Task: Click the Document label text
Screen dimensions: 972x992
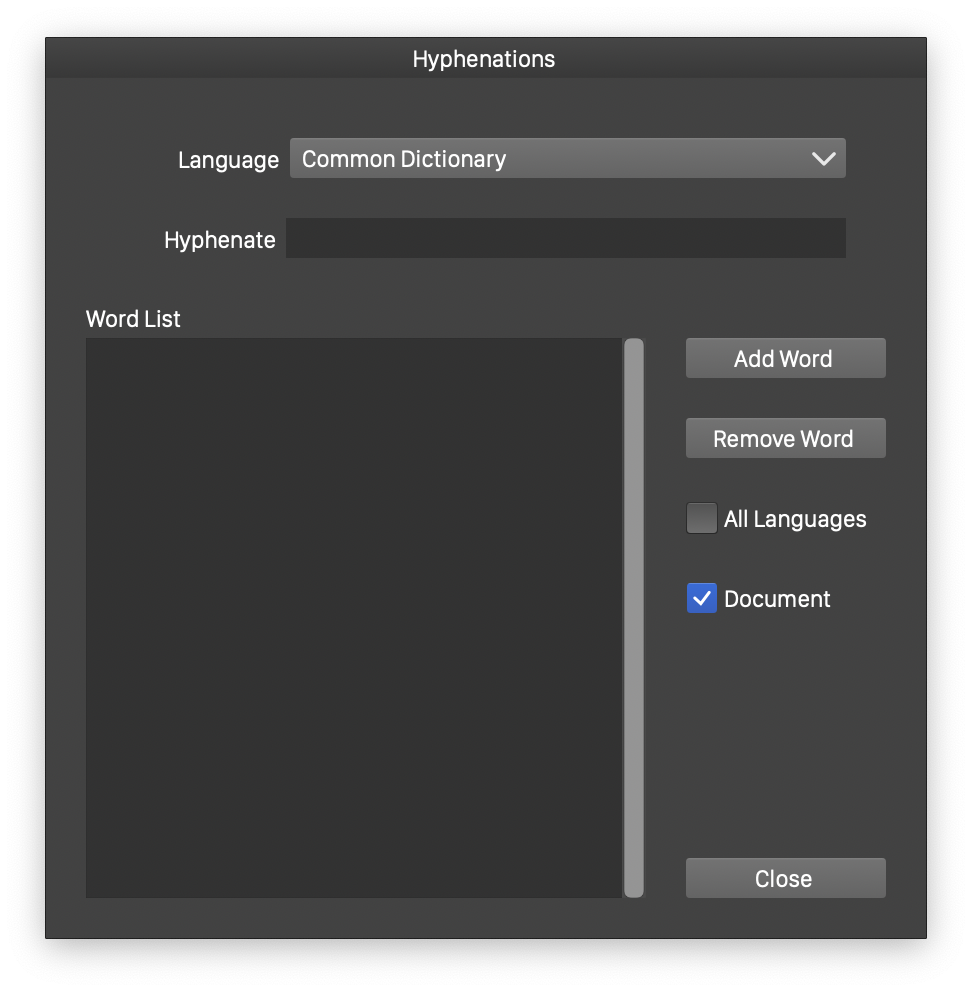Action: coord(777,599)
